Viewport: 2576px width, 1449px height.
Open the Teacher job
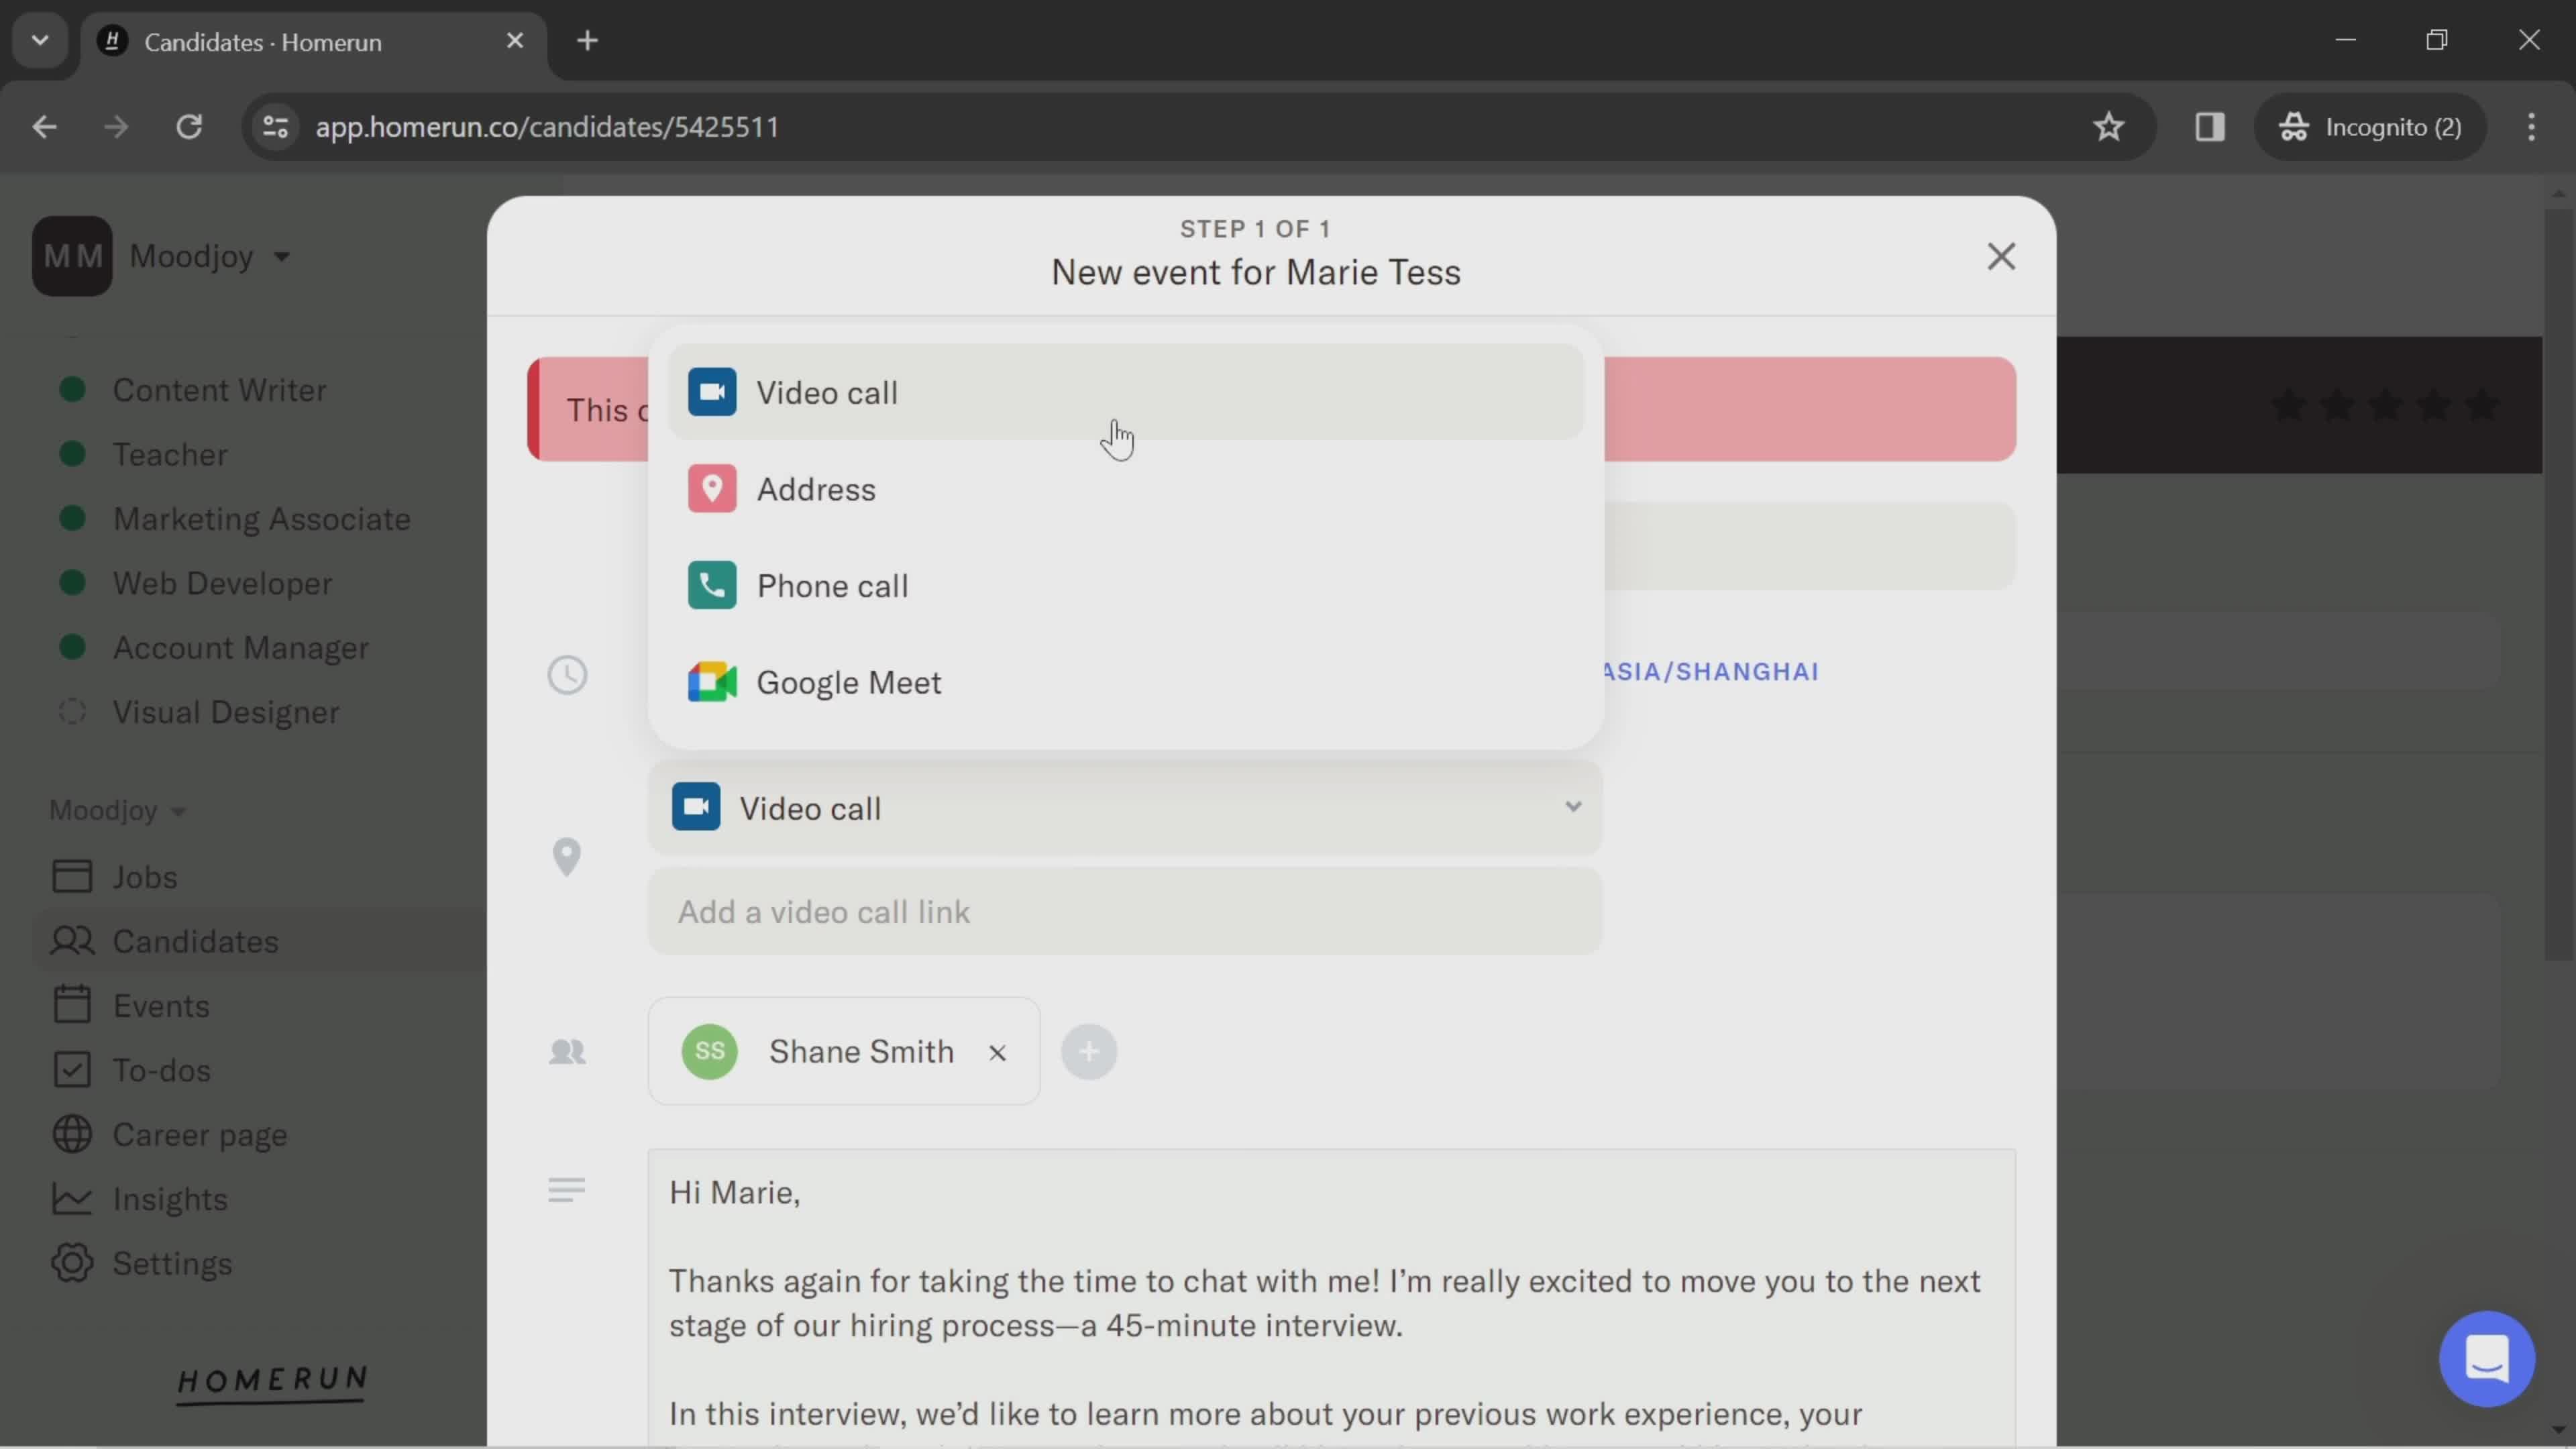tap(170, 454)
